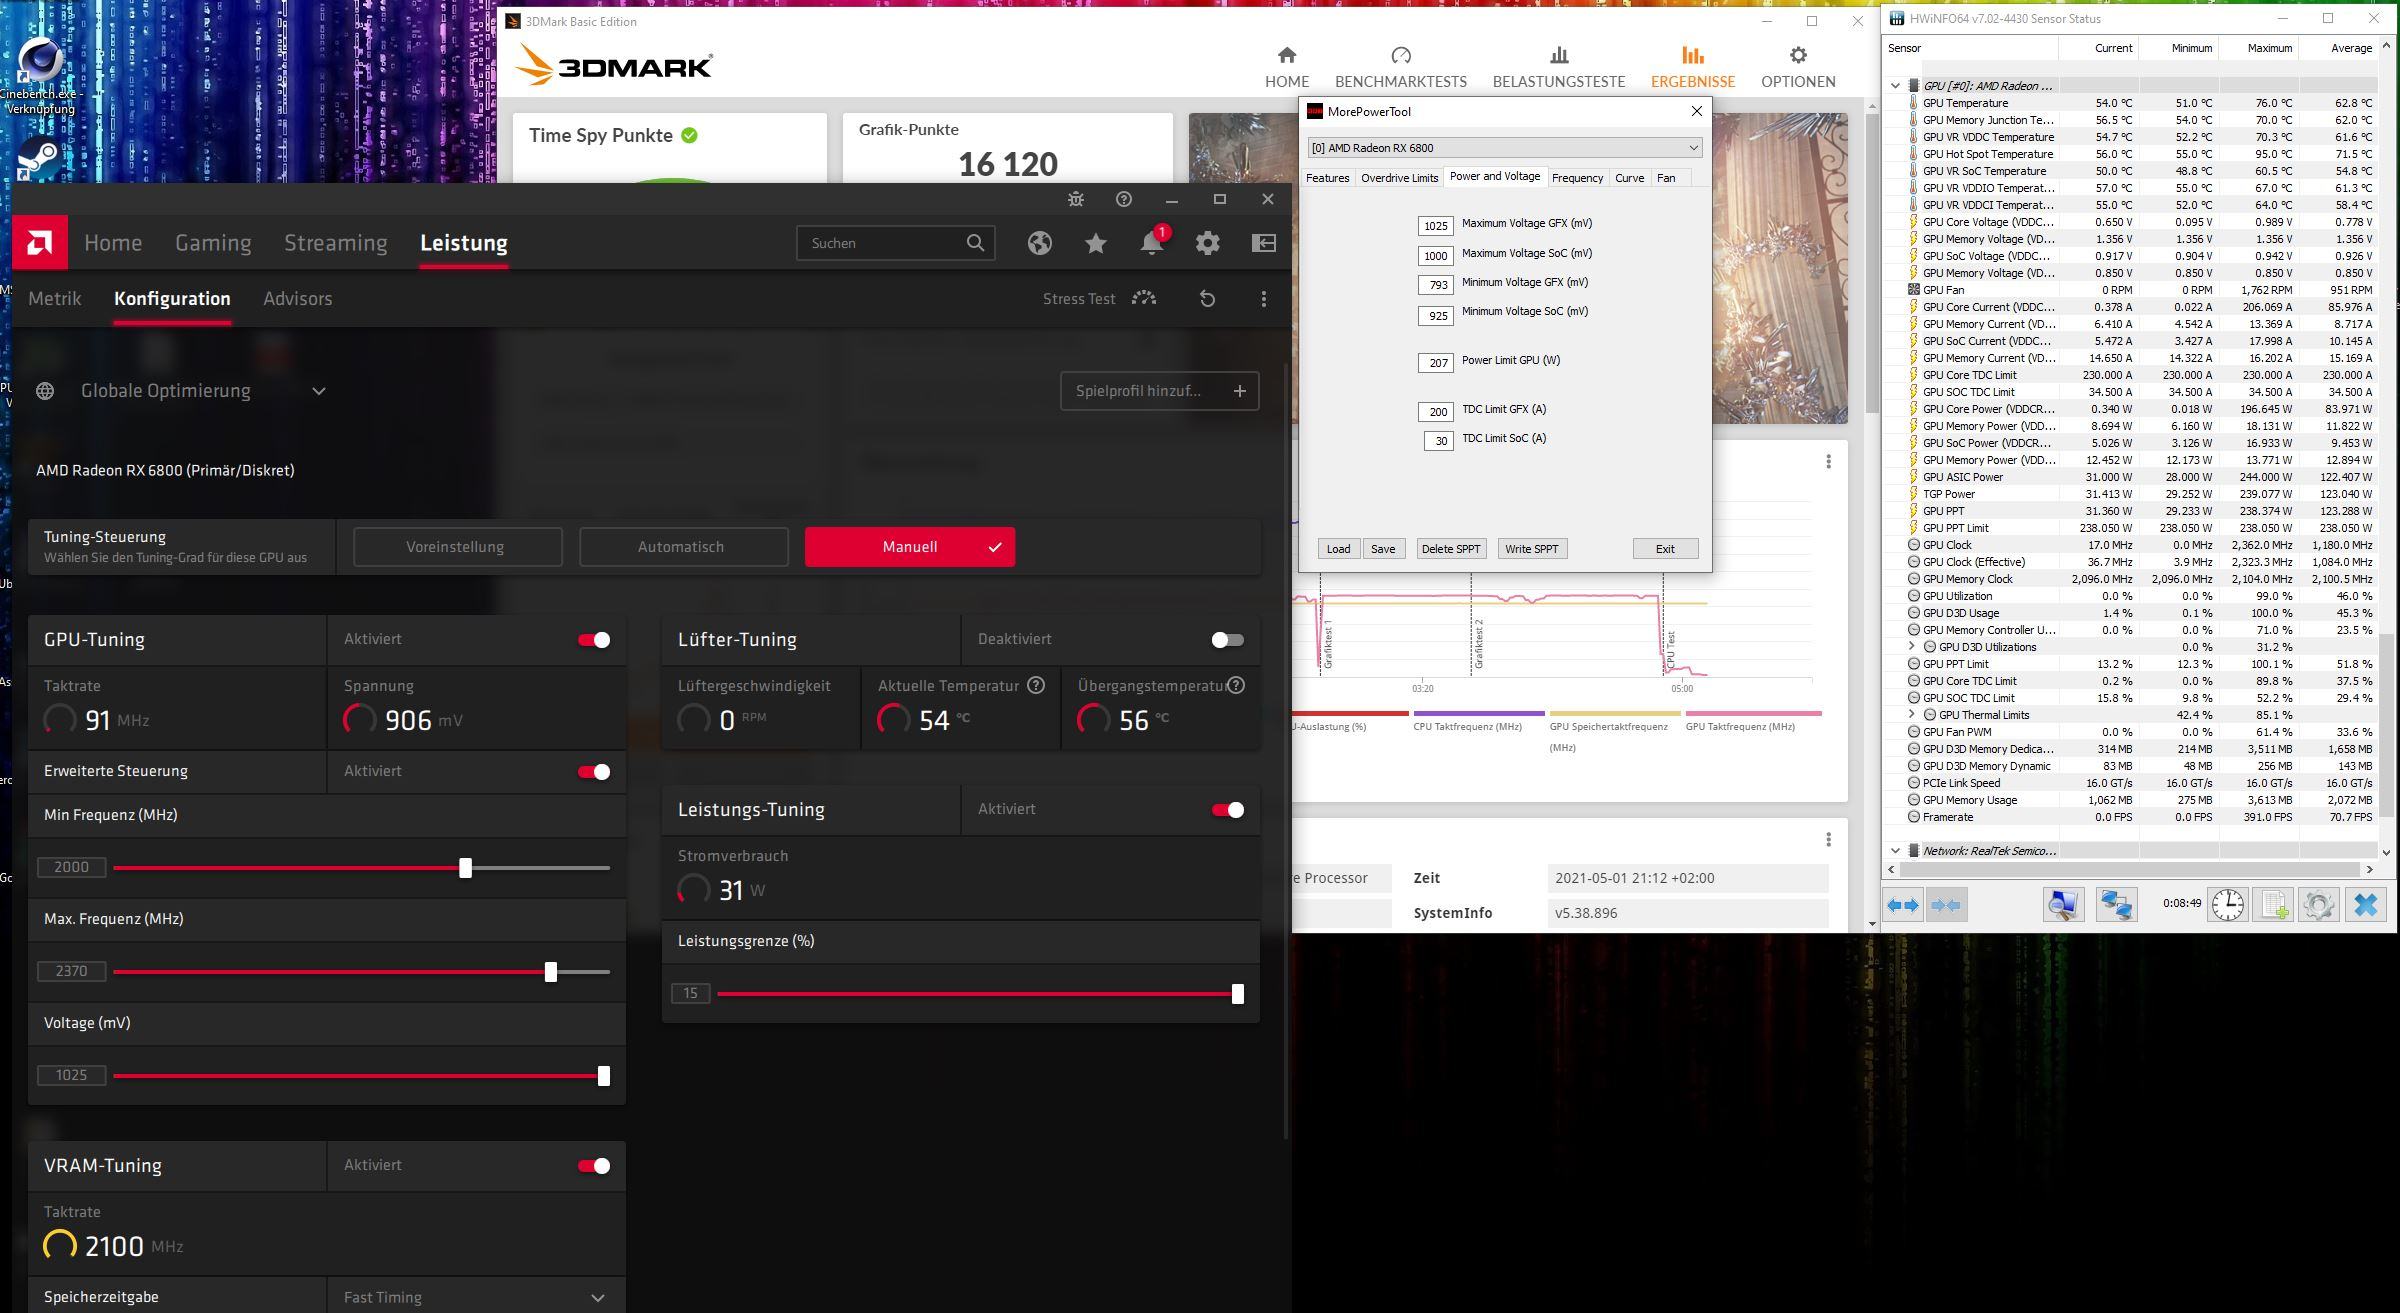Click the Save button in MorePowerTool
Viewport: 2400px width, 1313px height.
click(x=1383, y=549)
